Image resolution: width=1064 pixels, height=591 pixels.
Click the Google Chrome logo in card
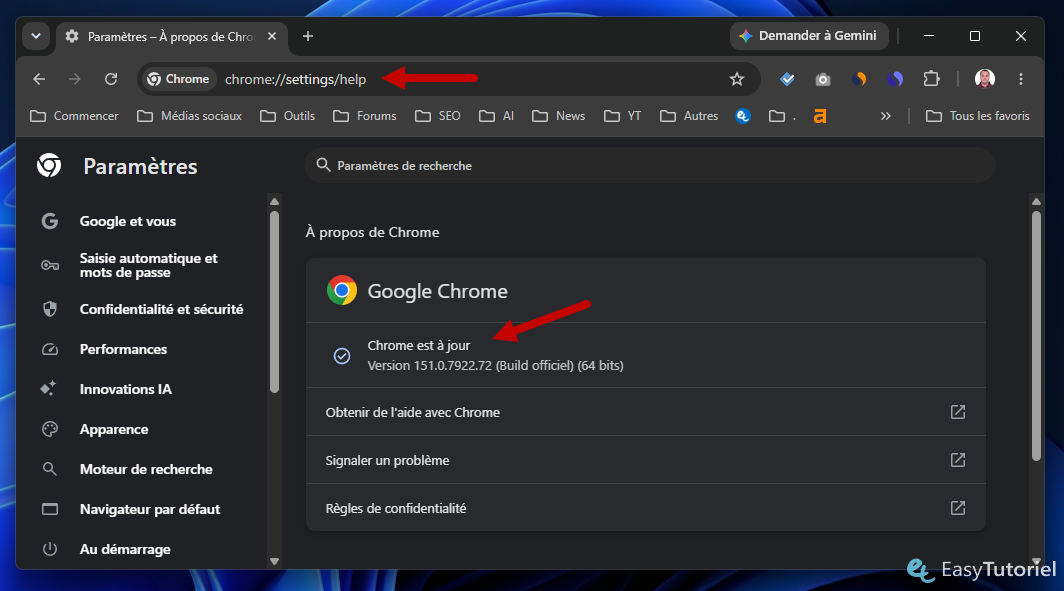coord(342,290)
